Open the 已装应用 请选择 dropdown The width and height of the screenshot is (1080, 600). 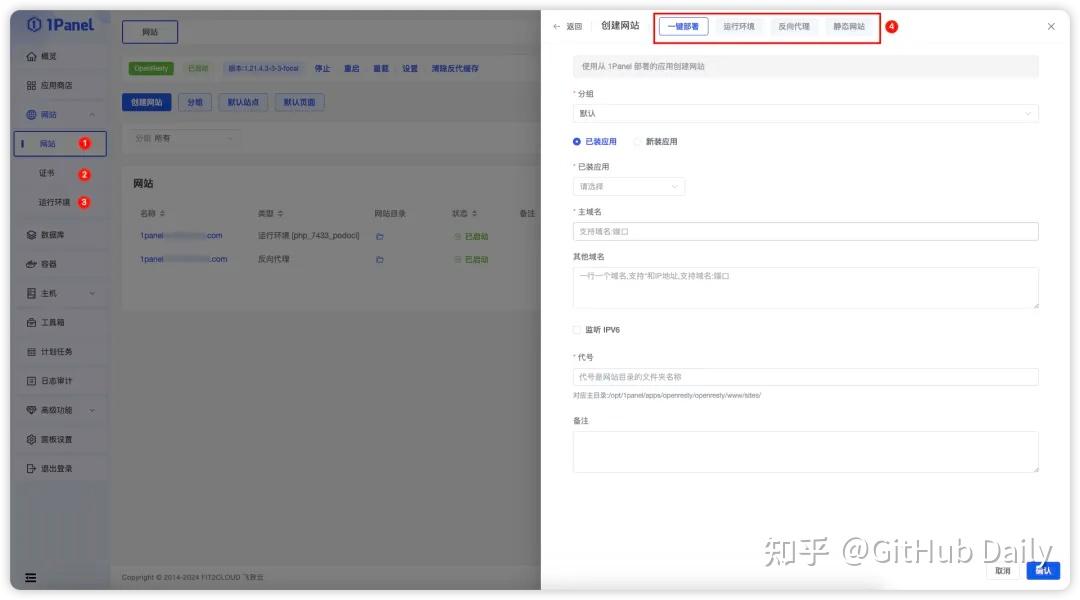pos(628,186)
